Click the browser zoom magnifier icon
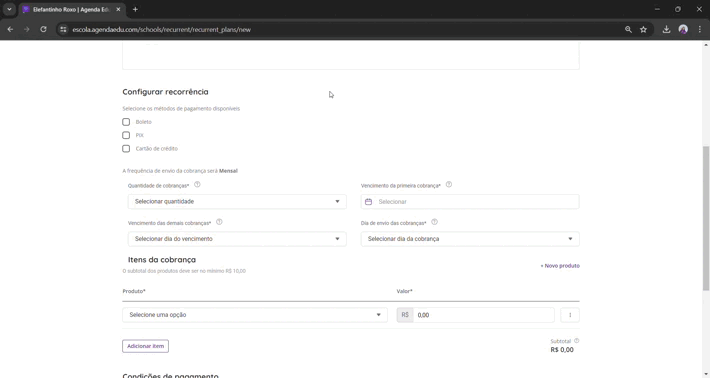The height and width of the screenshot is (378, 710). pos(628,29)
